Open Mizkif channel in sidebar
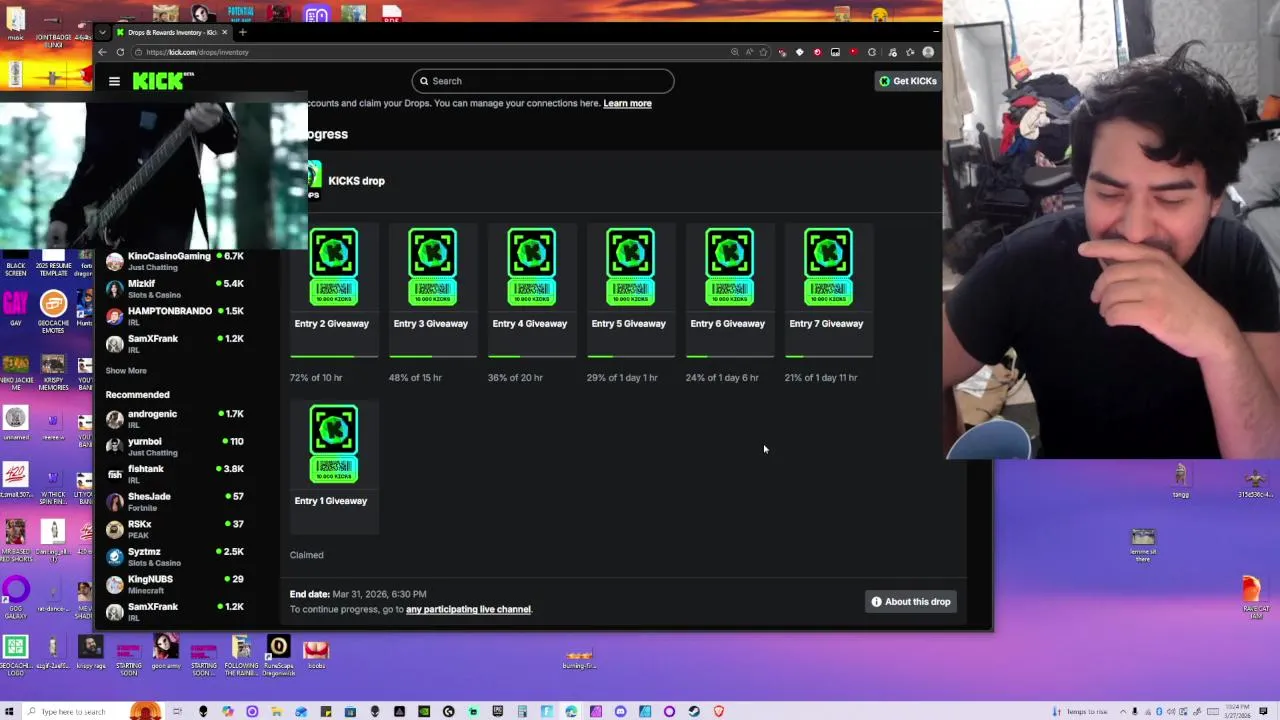Screen dimensions: 1280x720 click(175, 288)
